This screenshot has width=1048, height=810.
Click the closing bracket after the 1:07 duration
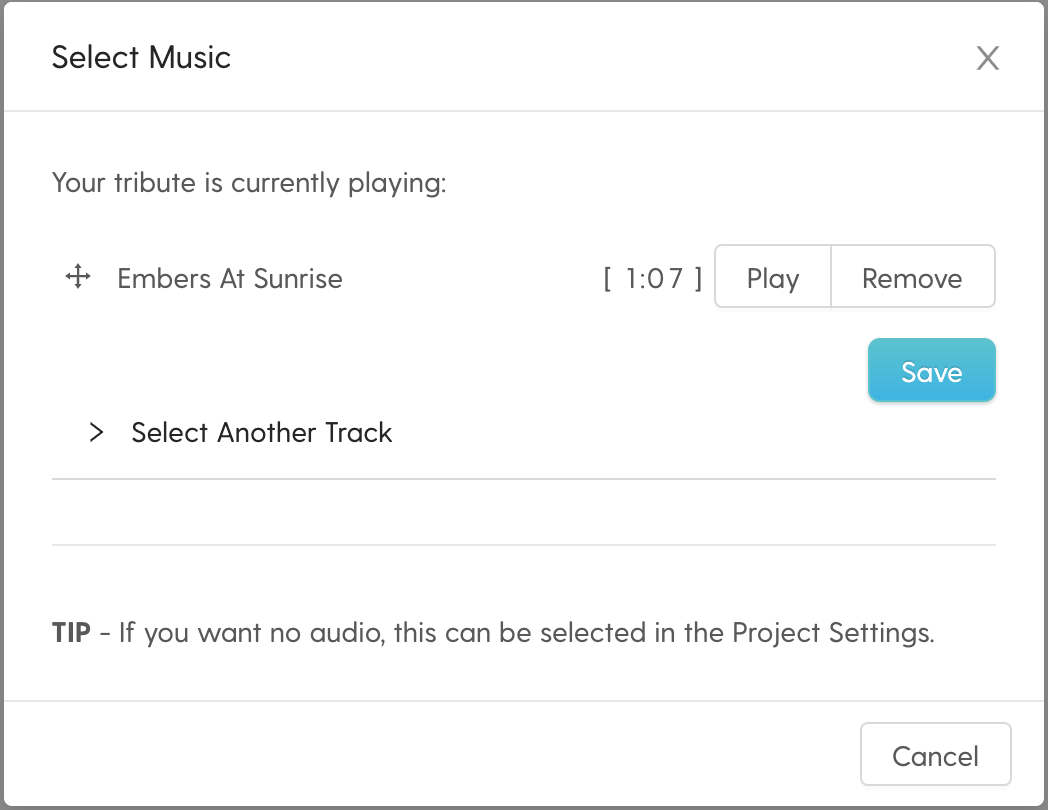698,278
